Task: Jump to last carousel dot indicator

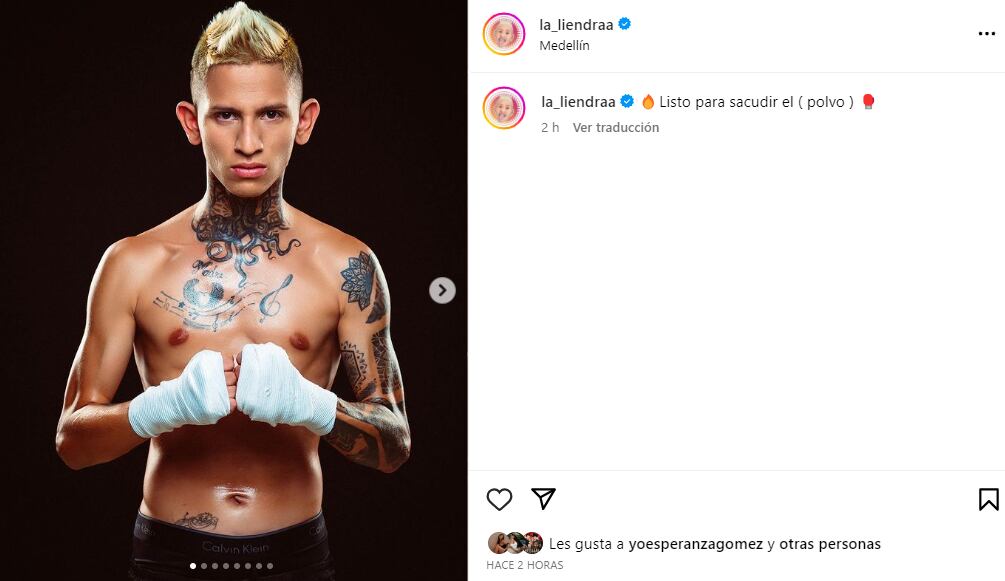Action: click(270, 566)
